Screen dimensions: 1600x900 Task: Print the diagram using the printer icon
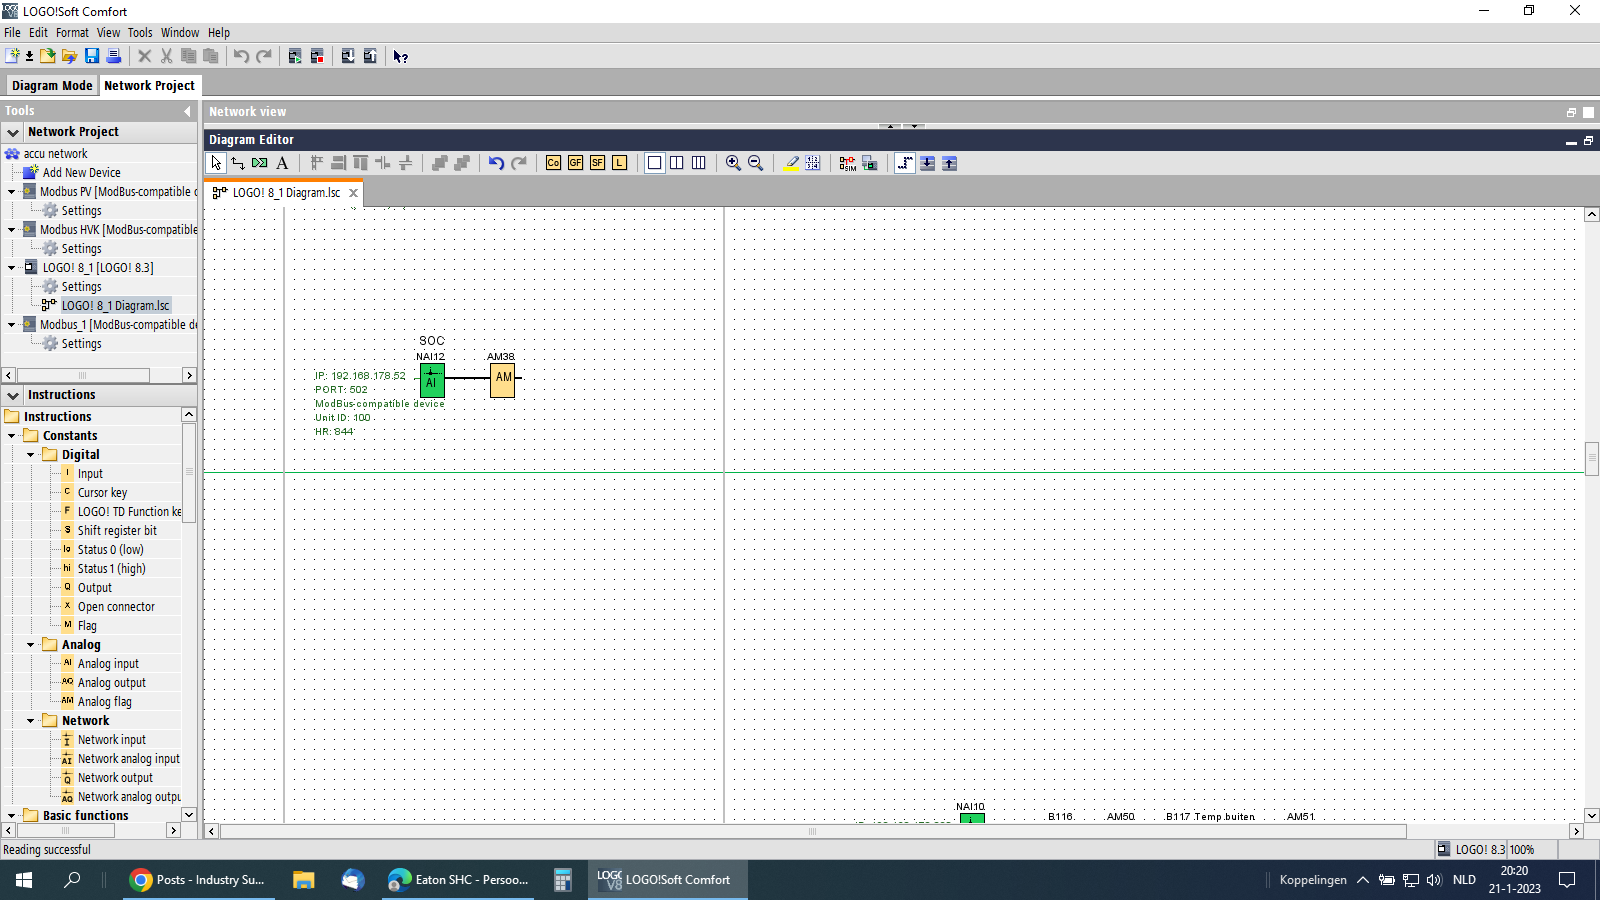114,56
